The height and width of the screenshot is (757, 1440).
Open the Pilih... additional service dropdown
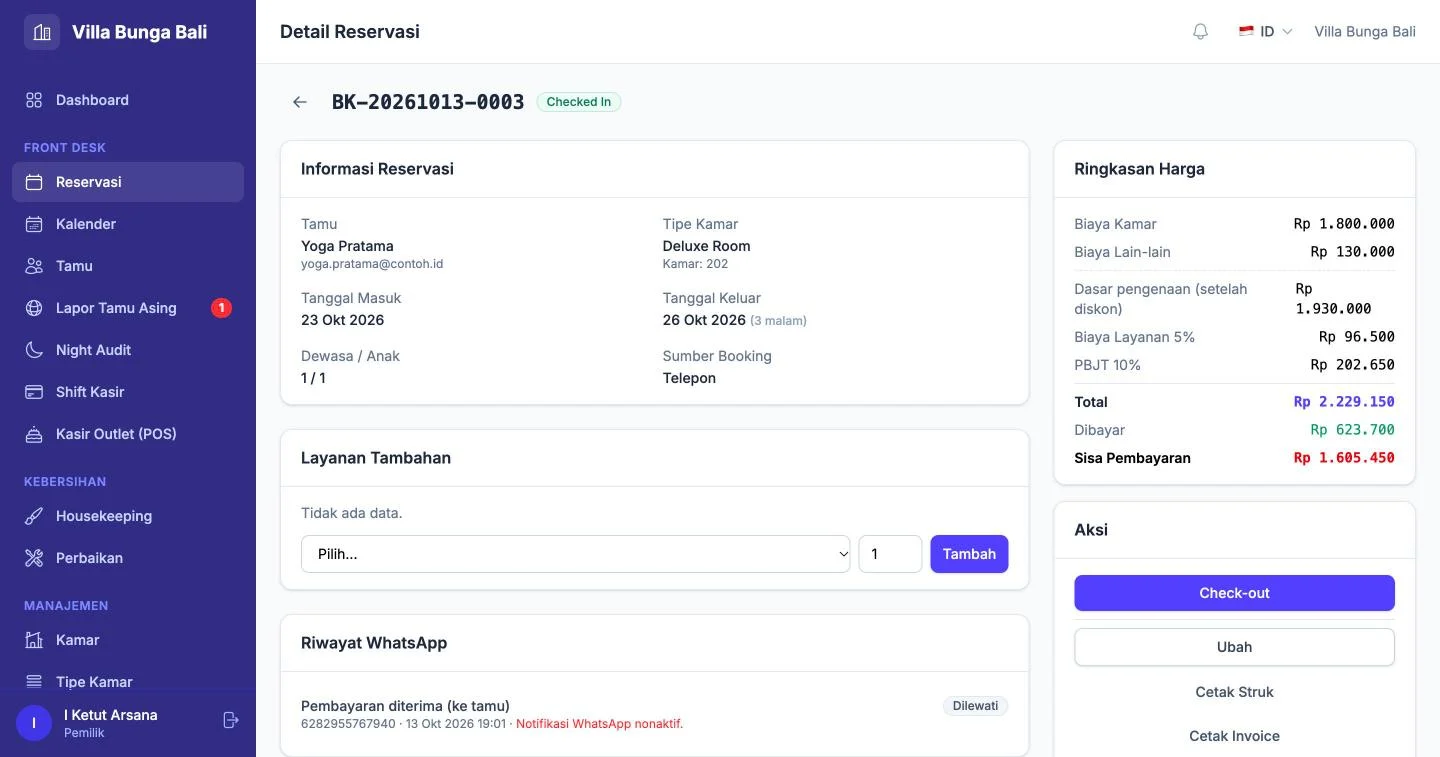(x=576, y=554)
